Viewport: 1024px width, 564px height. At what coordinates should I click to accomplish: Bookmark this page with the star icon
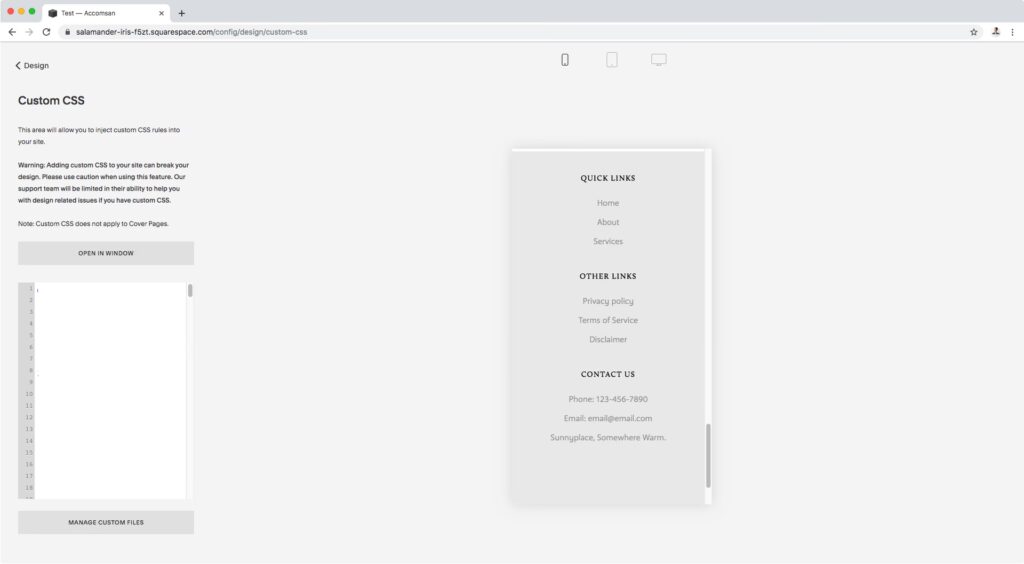pyautogui.click(x=973, y=32)
